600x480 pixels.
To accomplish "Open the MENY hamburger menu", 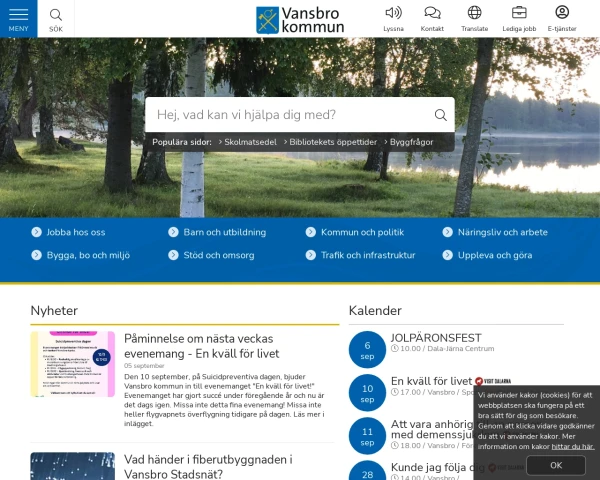I will click(18, 19).
